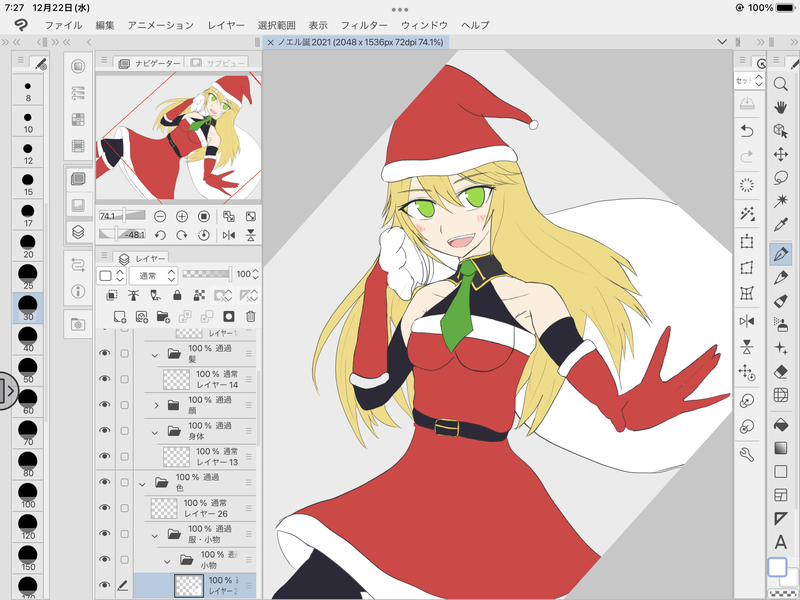800x600 pixels.
Task: Select the Eyedropper tool
Action: coord(780,224)
